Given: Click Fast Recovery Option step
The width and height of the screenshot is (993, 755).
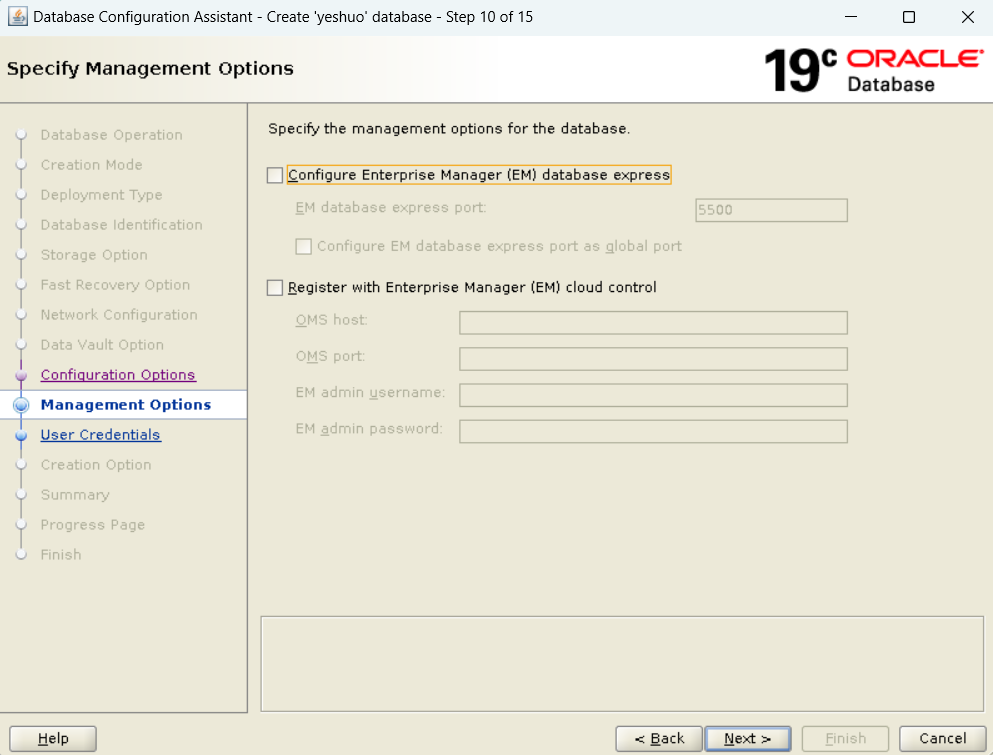Looking at the screenshot, I should click(115, 285).
